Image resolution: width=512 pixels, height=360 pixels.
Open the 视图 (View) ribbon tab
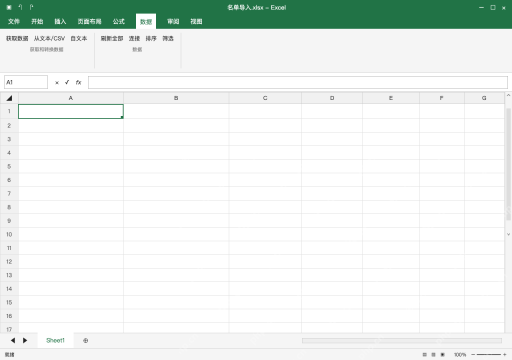point(196,21)
